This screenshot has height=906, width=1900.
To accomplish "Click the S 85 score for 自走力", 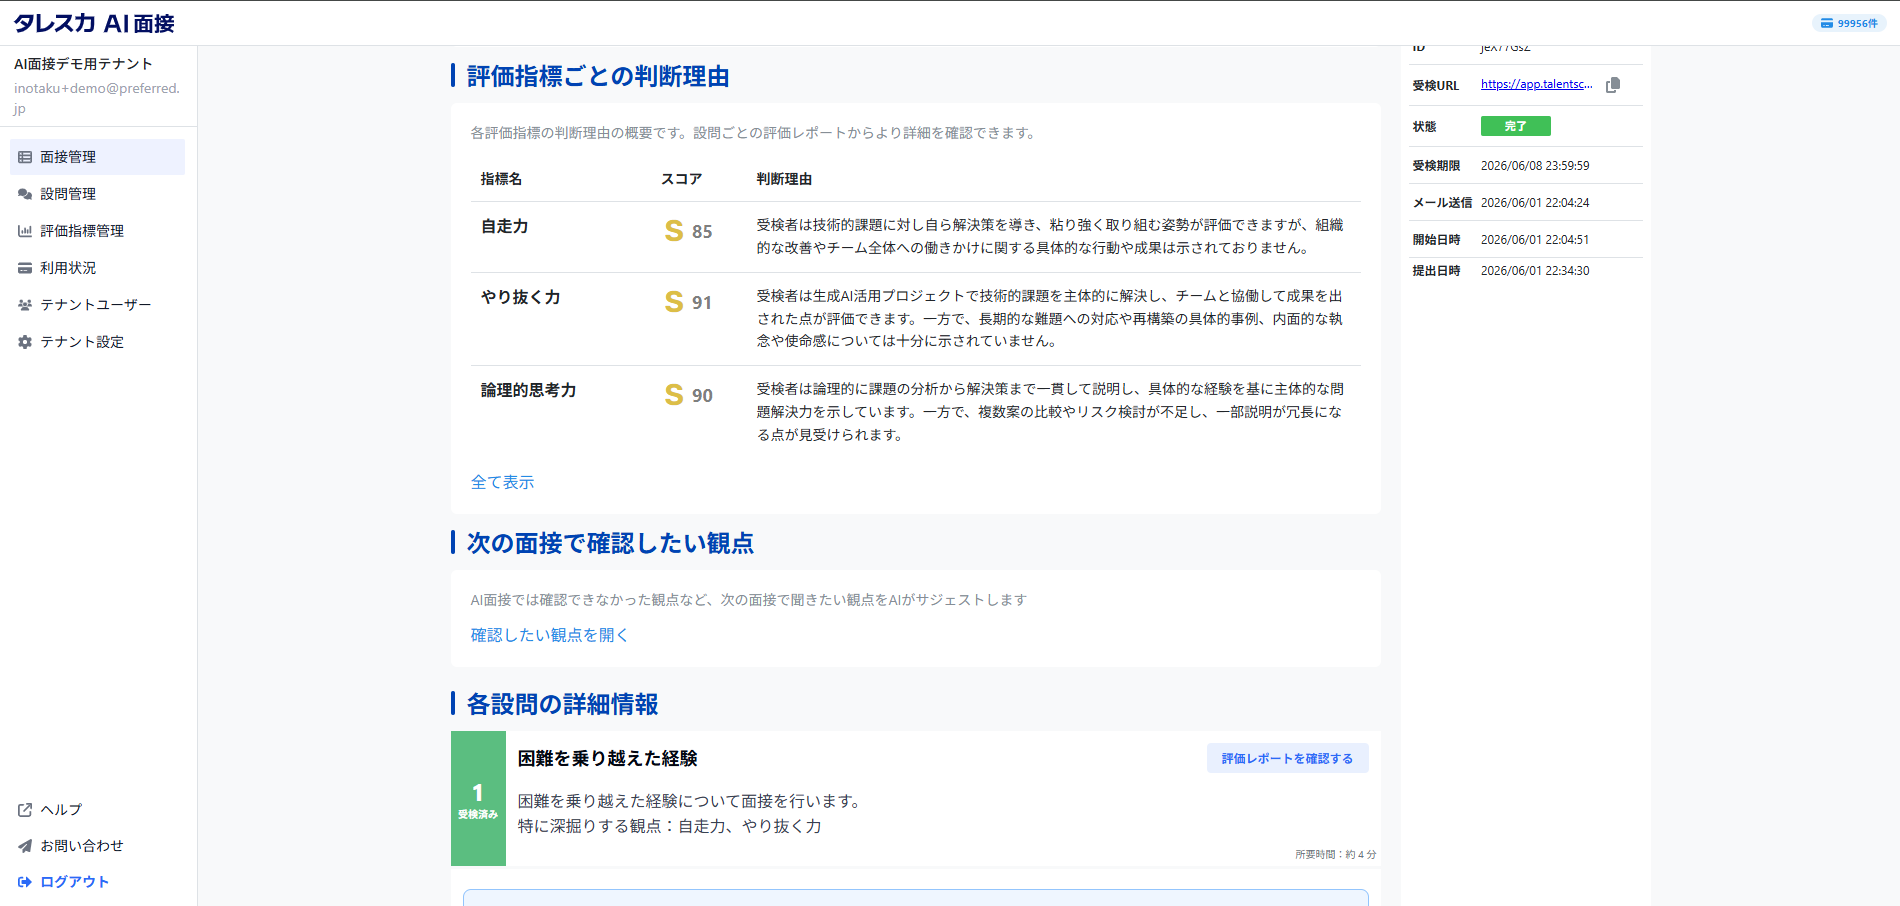I will (x=688, y=231).
